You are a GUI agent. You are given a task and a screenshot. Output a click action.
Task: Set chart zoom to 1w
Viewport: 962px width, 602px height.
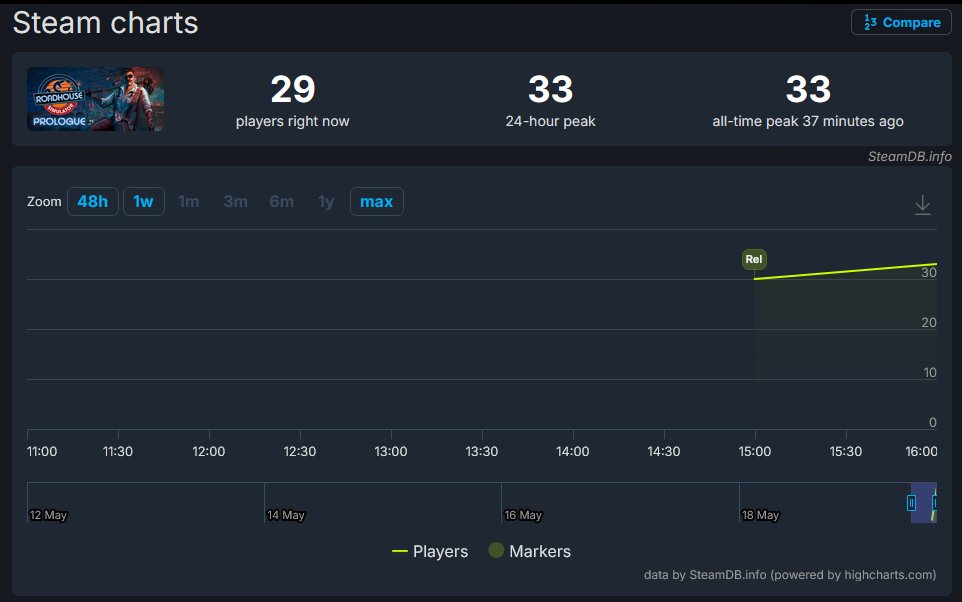click(x=144, y=201)
